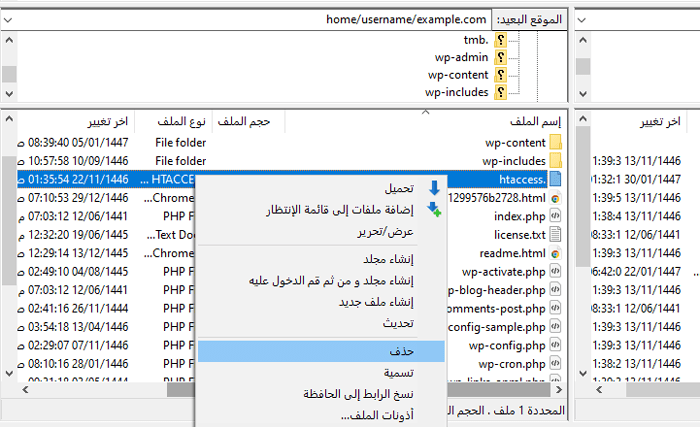This screenshot has height=428, width=700.
Task: Click the wp-includes tree folder question-mark icon
Action: tap(500, 92)
